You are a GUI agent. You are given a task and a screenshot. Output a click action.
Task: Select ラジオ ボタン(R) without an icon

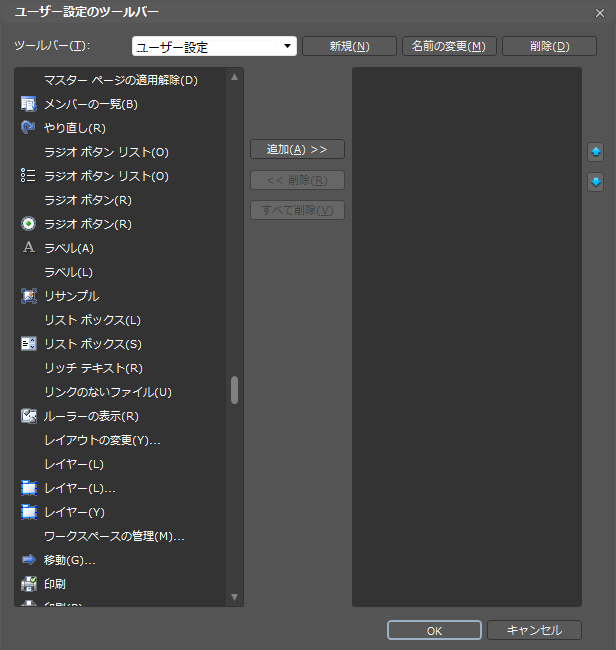[x=121, y=200]
